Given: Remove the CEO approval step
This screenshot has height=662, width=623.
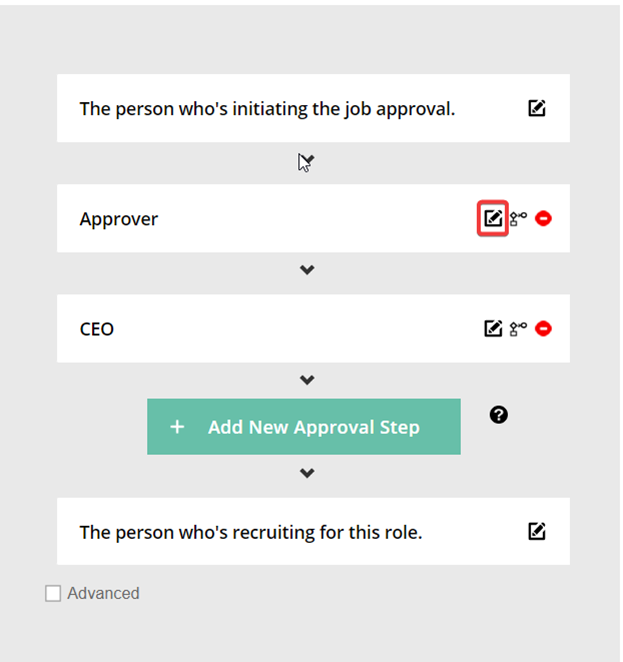Looking at the screenshot, I should tap(543, 328).
